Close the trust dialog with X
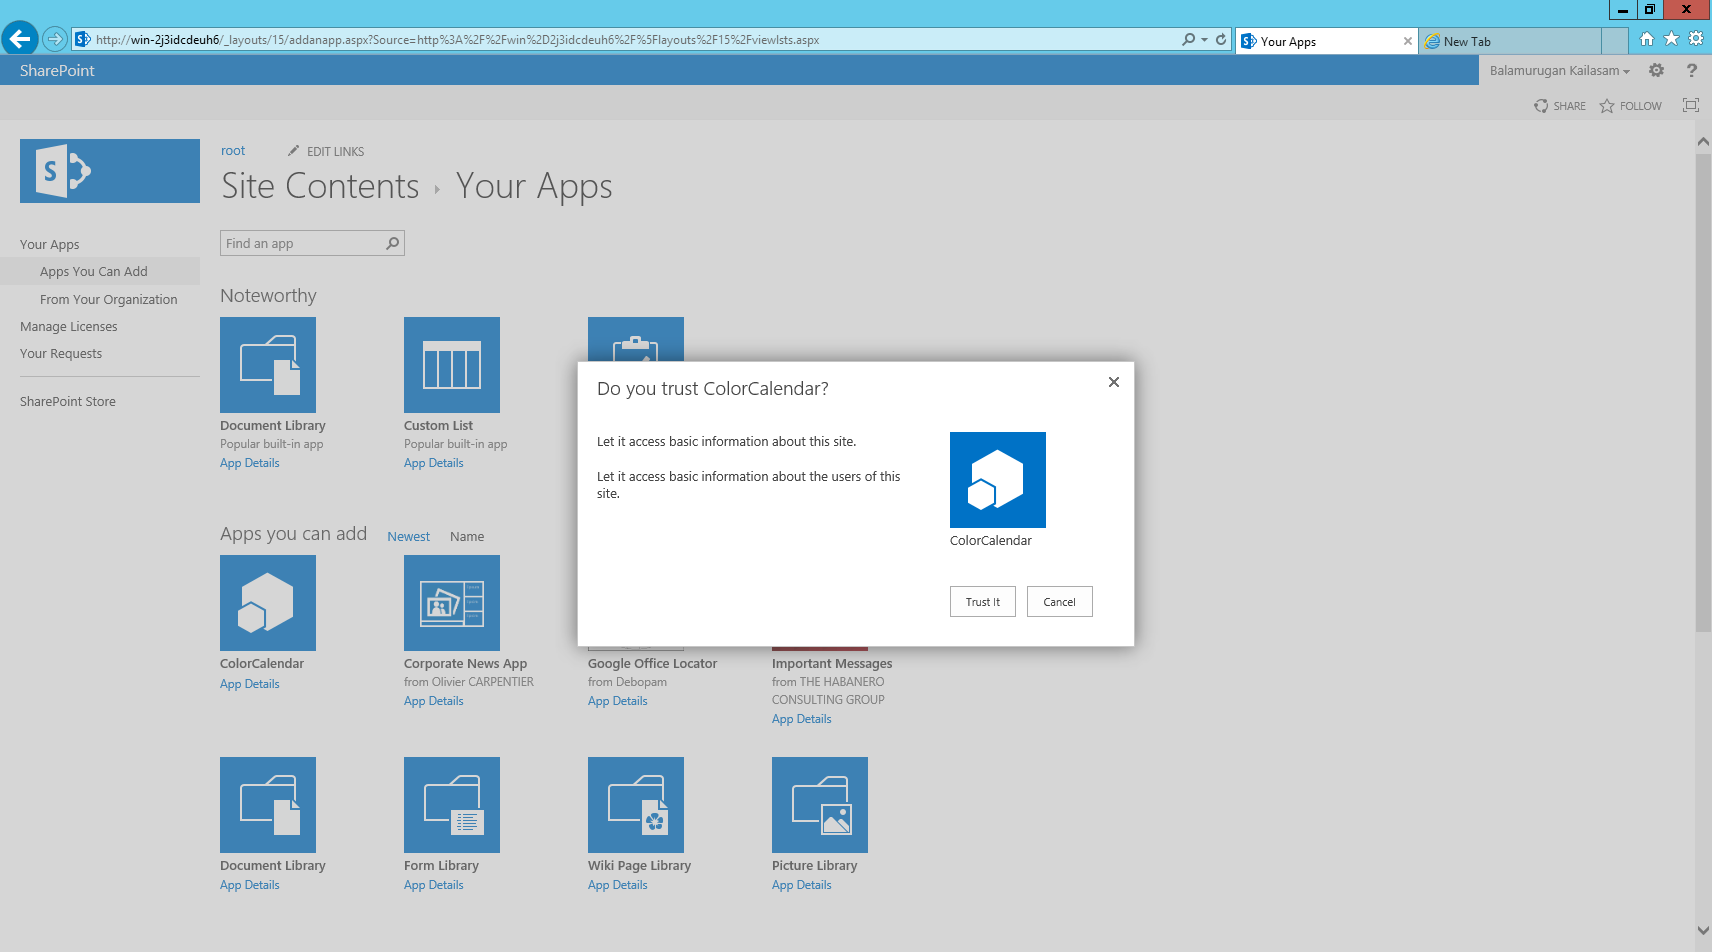Screen dimensions: 1712x952 coord(1113,382)
